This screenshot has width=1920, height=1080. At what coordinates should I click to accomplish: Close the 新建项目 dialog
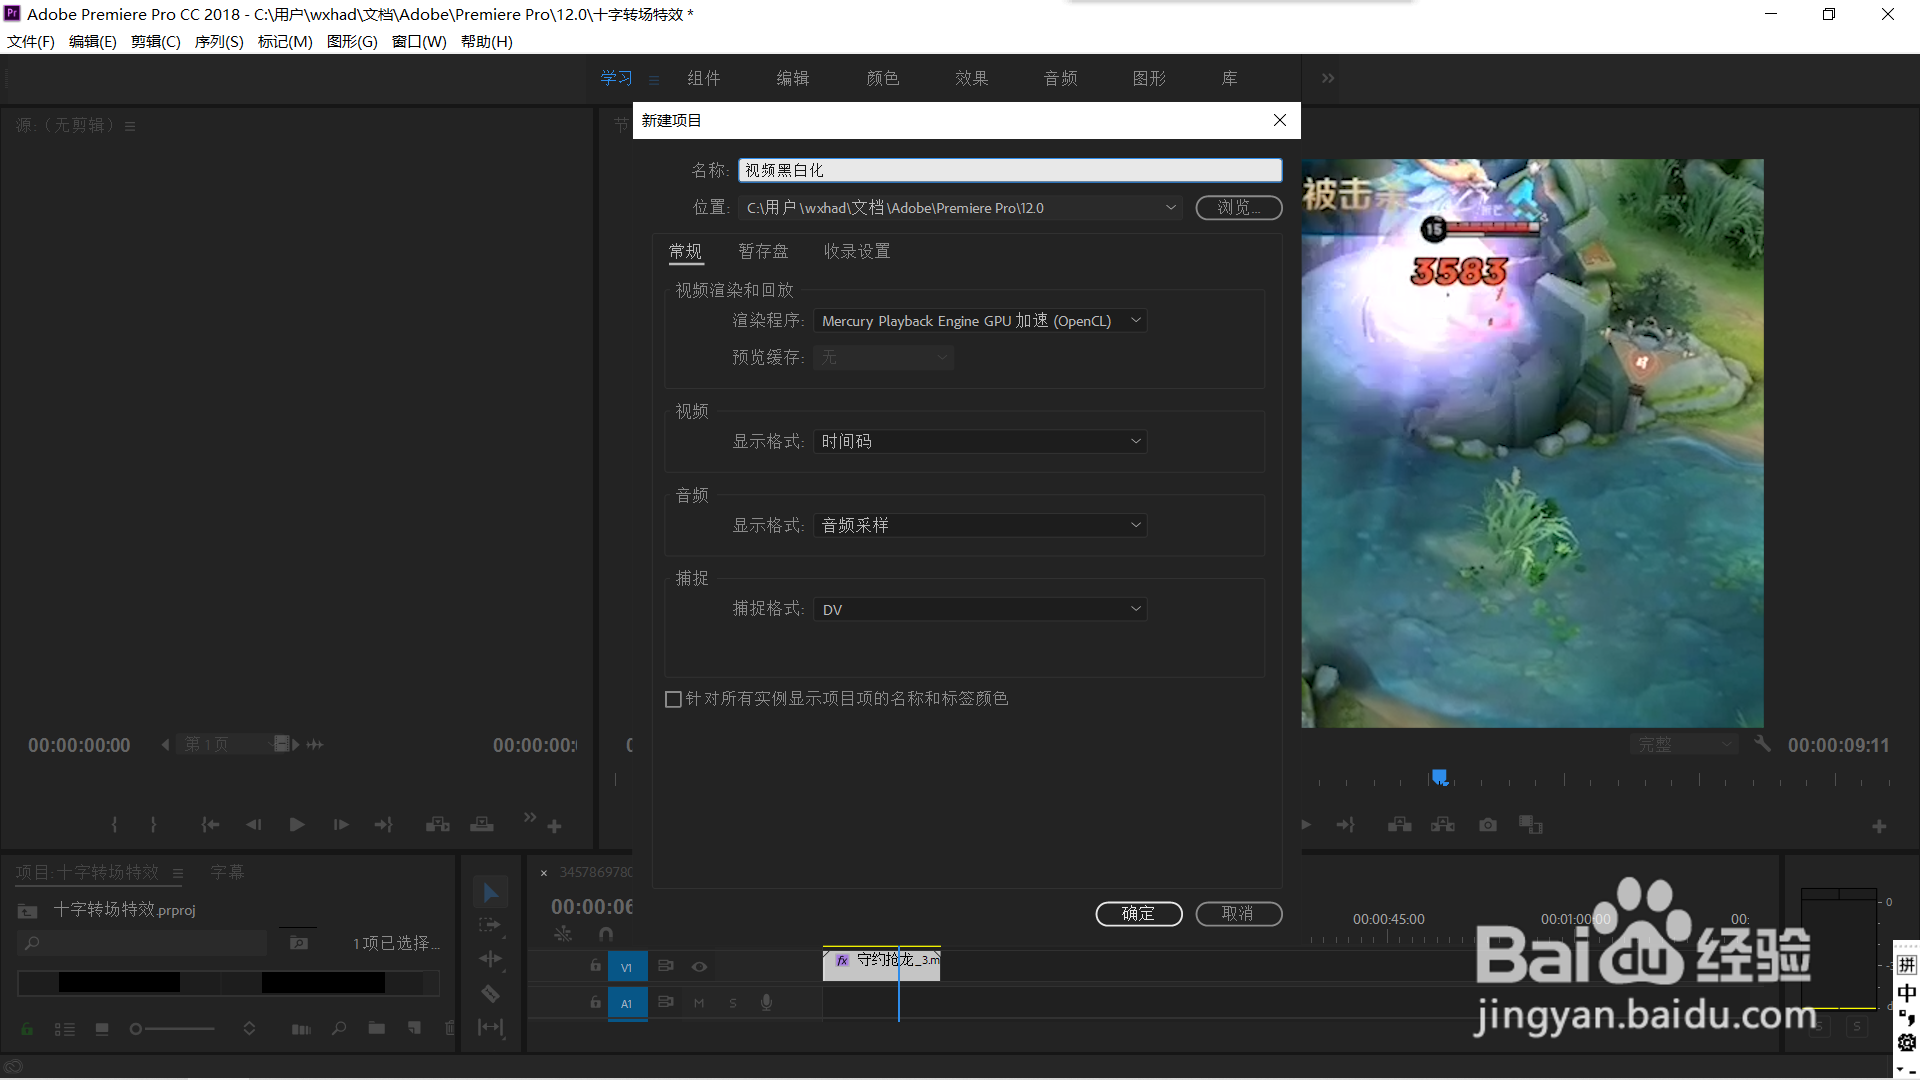tap(1280, 120)
